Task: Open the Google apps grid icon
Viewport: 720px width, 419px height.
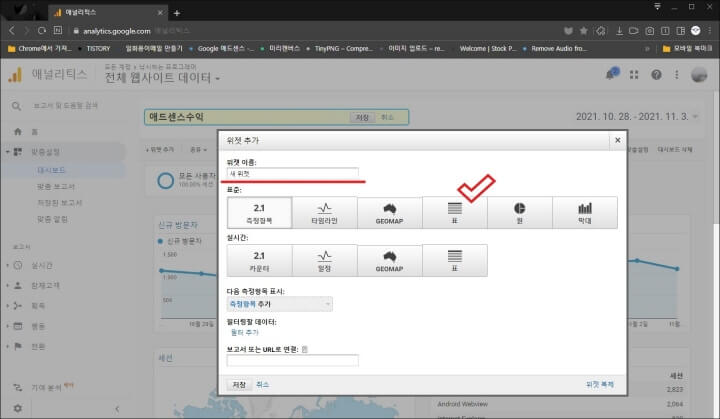Action: pyautogui.click(x=634, y=74)
